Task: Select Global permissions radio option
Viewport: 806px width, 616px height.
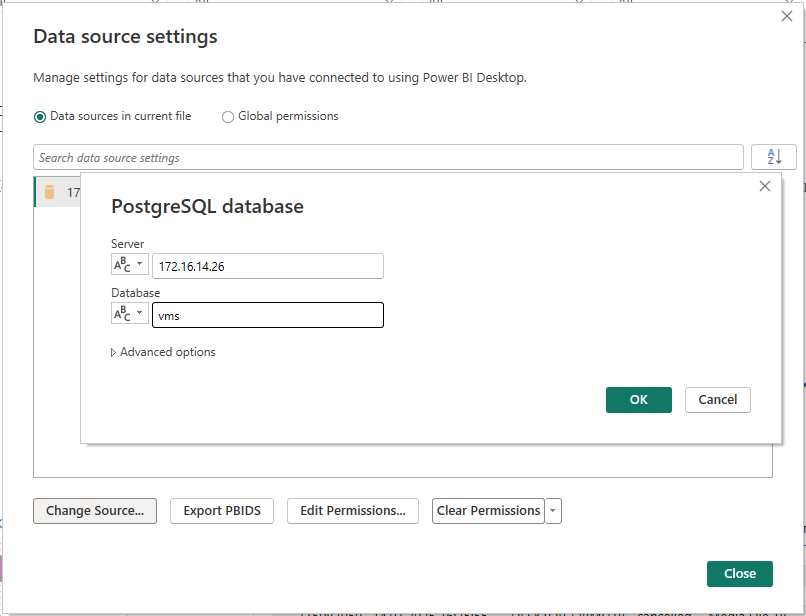Action: tap(228, 117)
